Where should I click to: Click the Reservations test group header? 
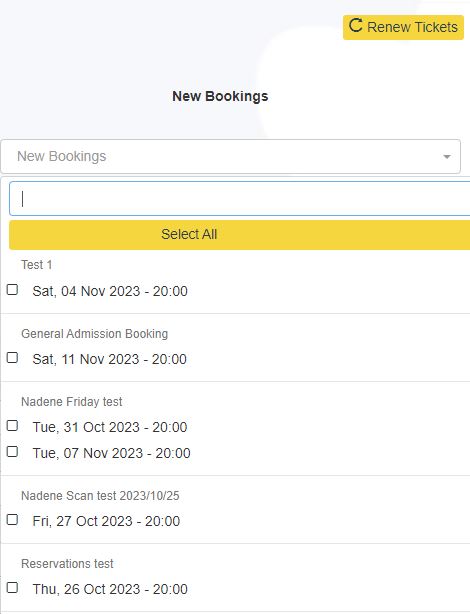[x=67, y=564]
